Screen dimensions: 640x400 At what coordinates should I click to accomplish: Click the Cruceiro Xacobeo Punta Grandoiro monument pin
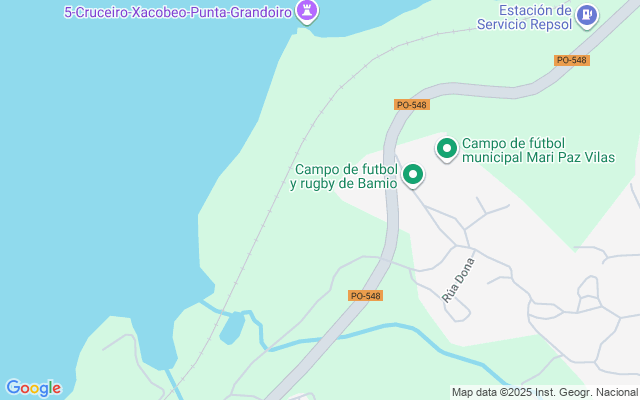click(307, 11)
